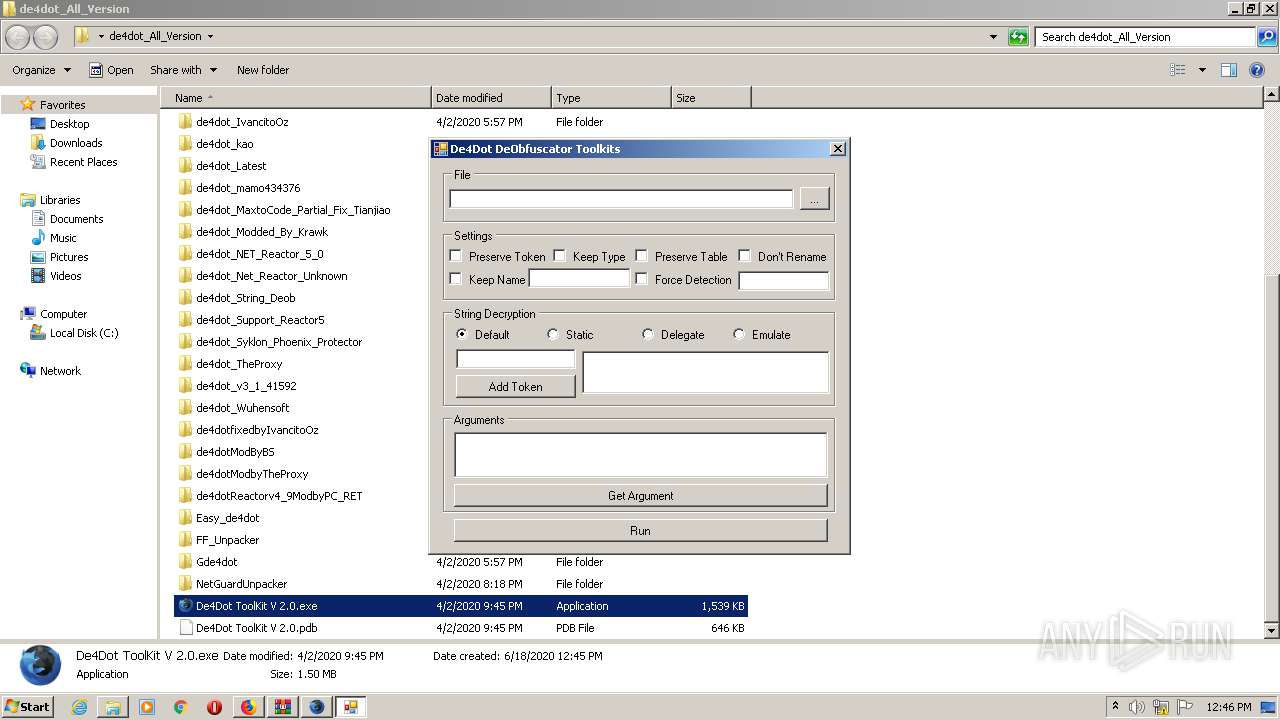The image size is (1280, 720).
Task: Enable the Keep Type checkbox
Action: coord(560,256)
